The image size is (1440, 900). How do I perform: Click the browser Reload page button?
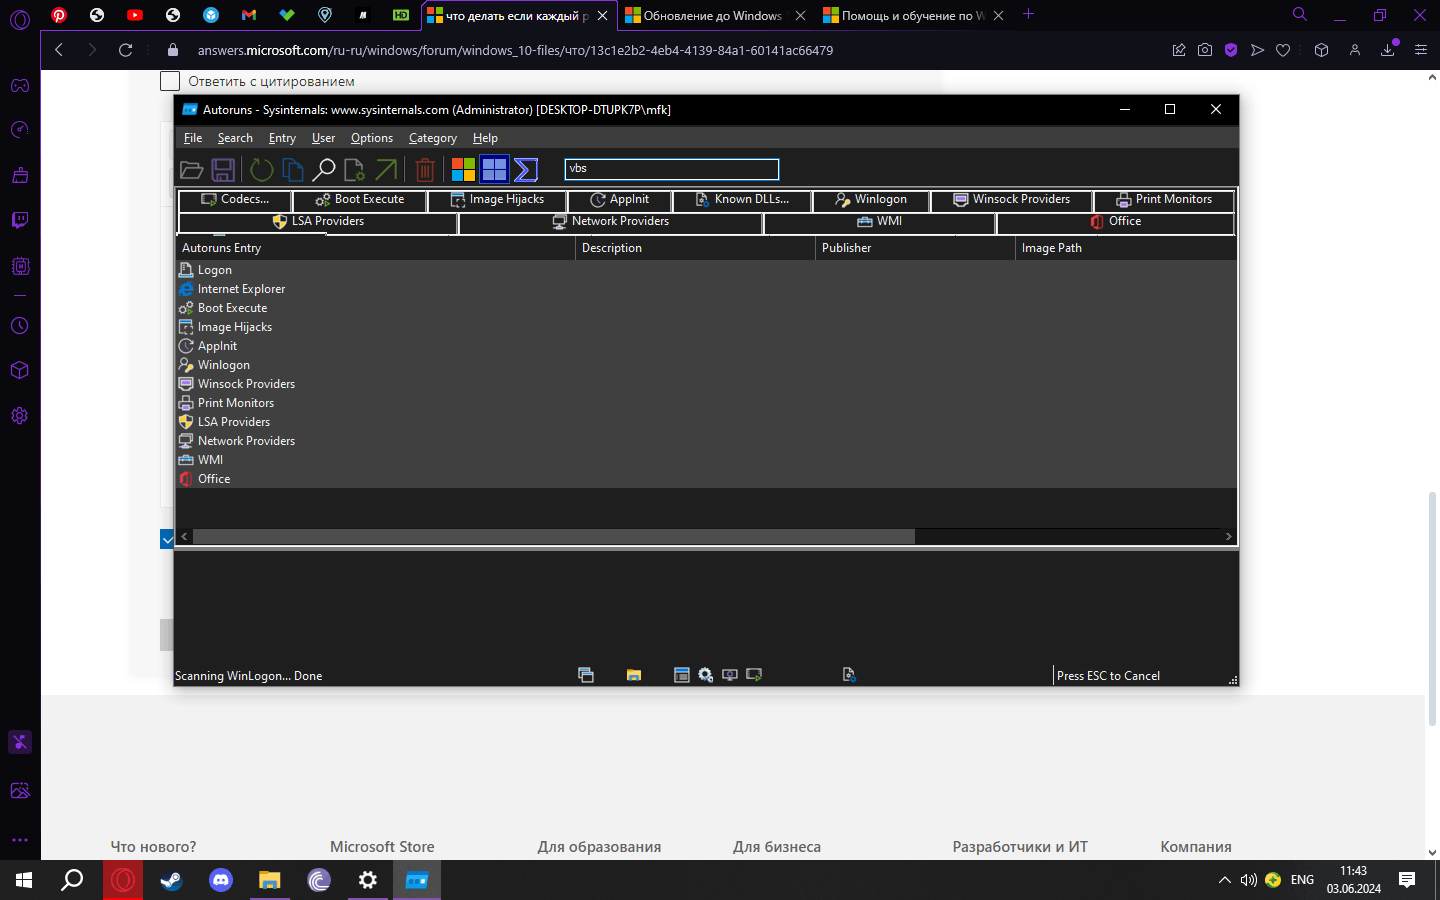(x=125, y=50)
